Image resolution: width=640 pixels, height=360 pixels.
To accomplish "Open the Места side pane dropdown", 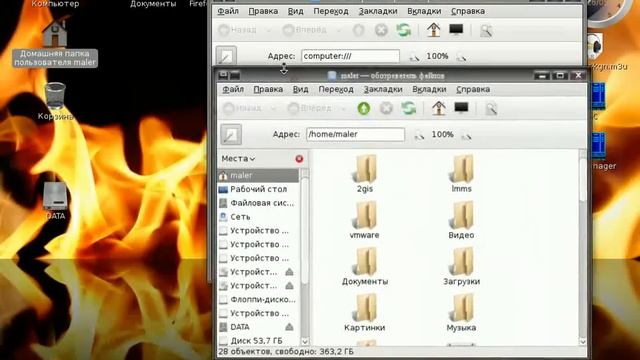I will click(238, 159).
